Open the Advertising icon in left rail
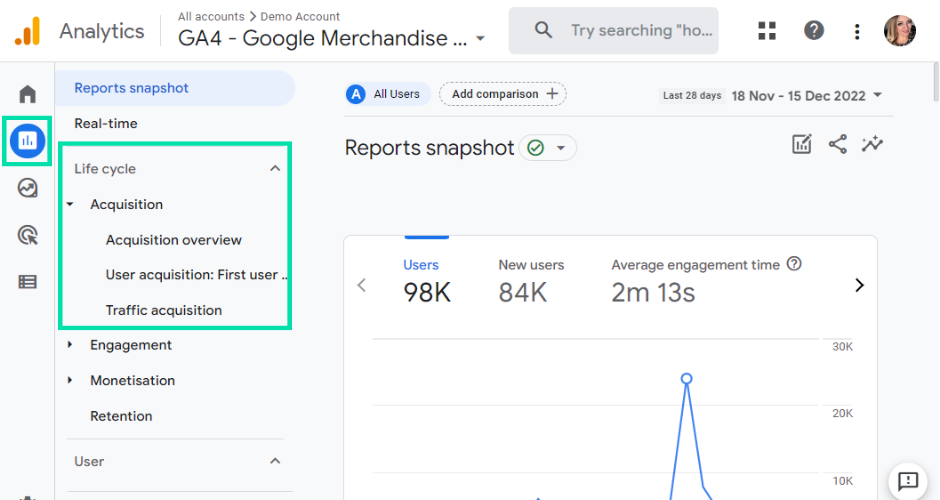This screenshot has width=940, height=500. pyautogui.click(x=28, y=235)
